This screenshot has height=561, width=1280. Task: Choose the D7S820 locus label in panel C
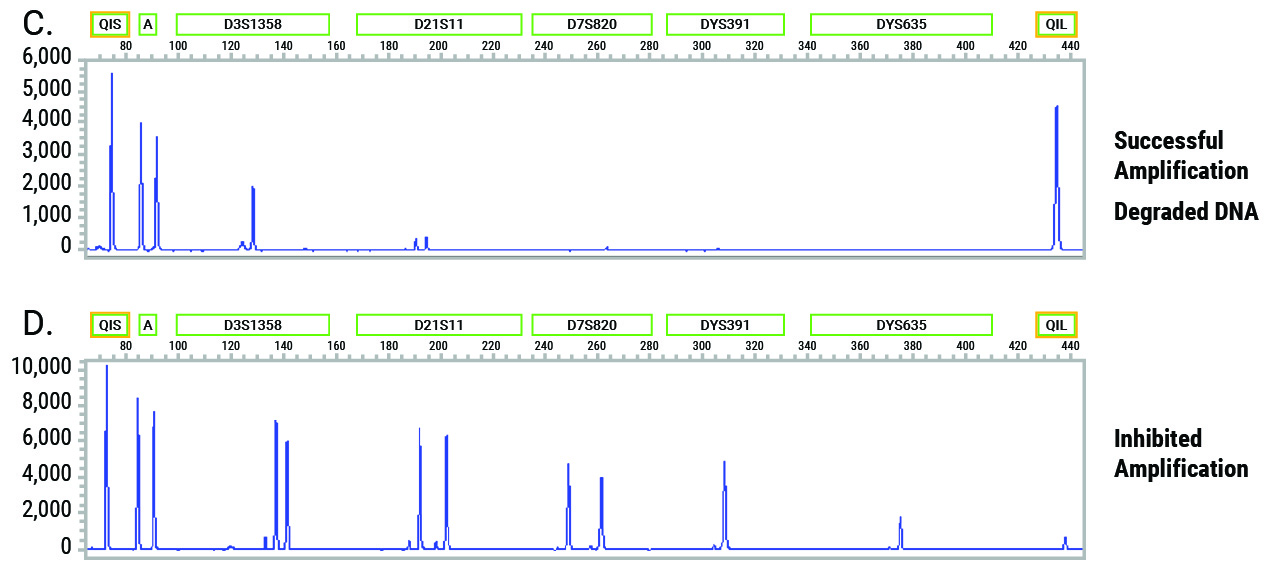pos(592,24)
